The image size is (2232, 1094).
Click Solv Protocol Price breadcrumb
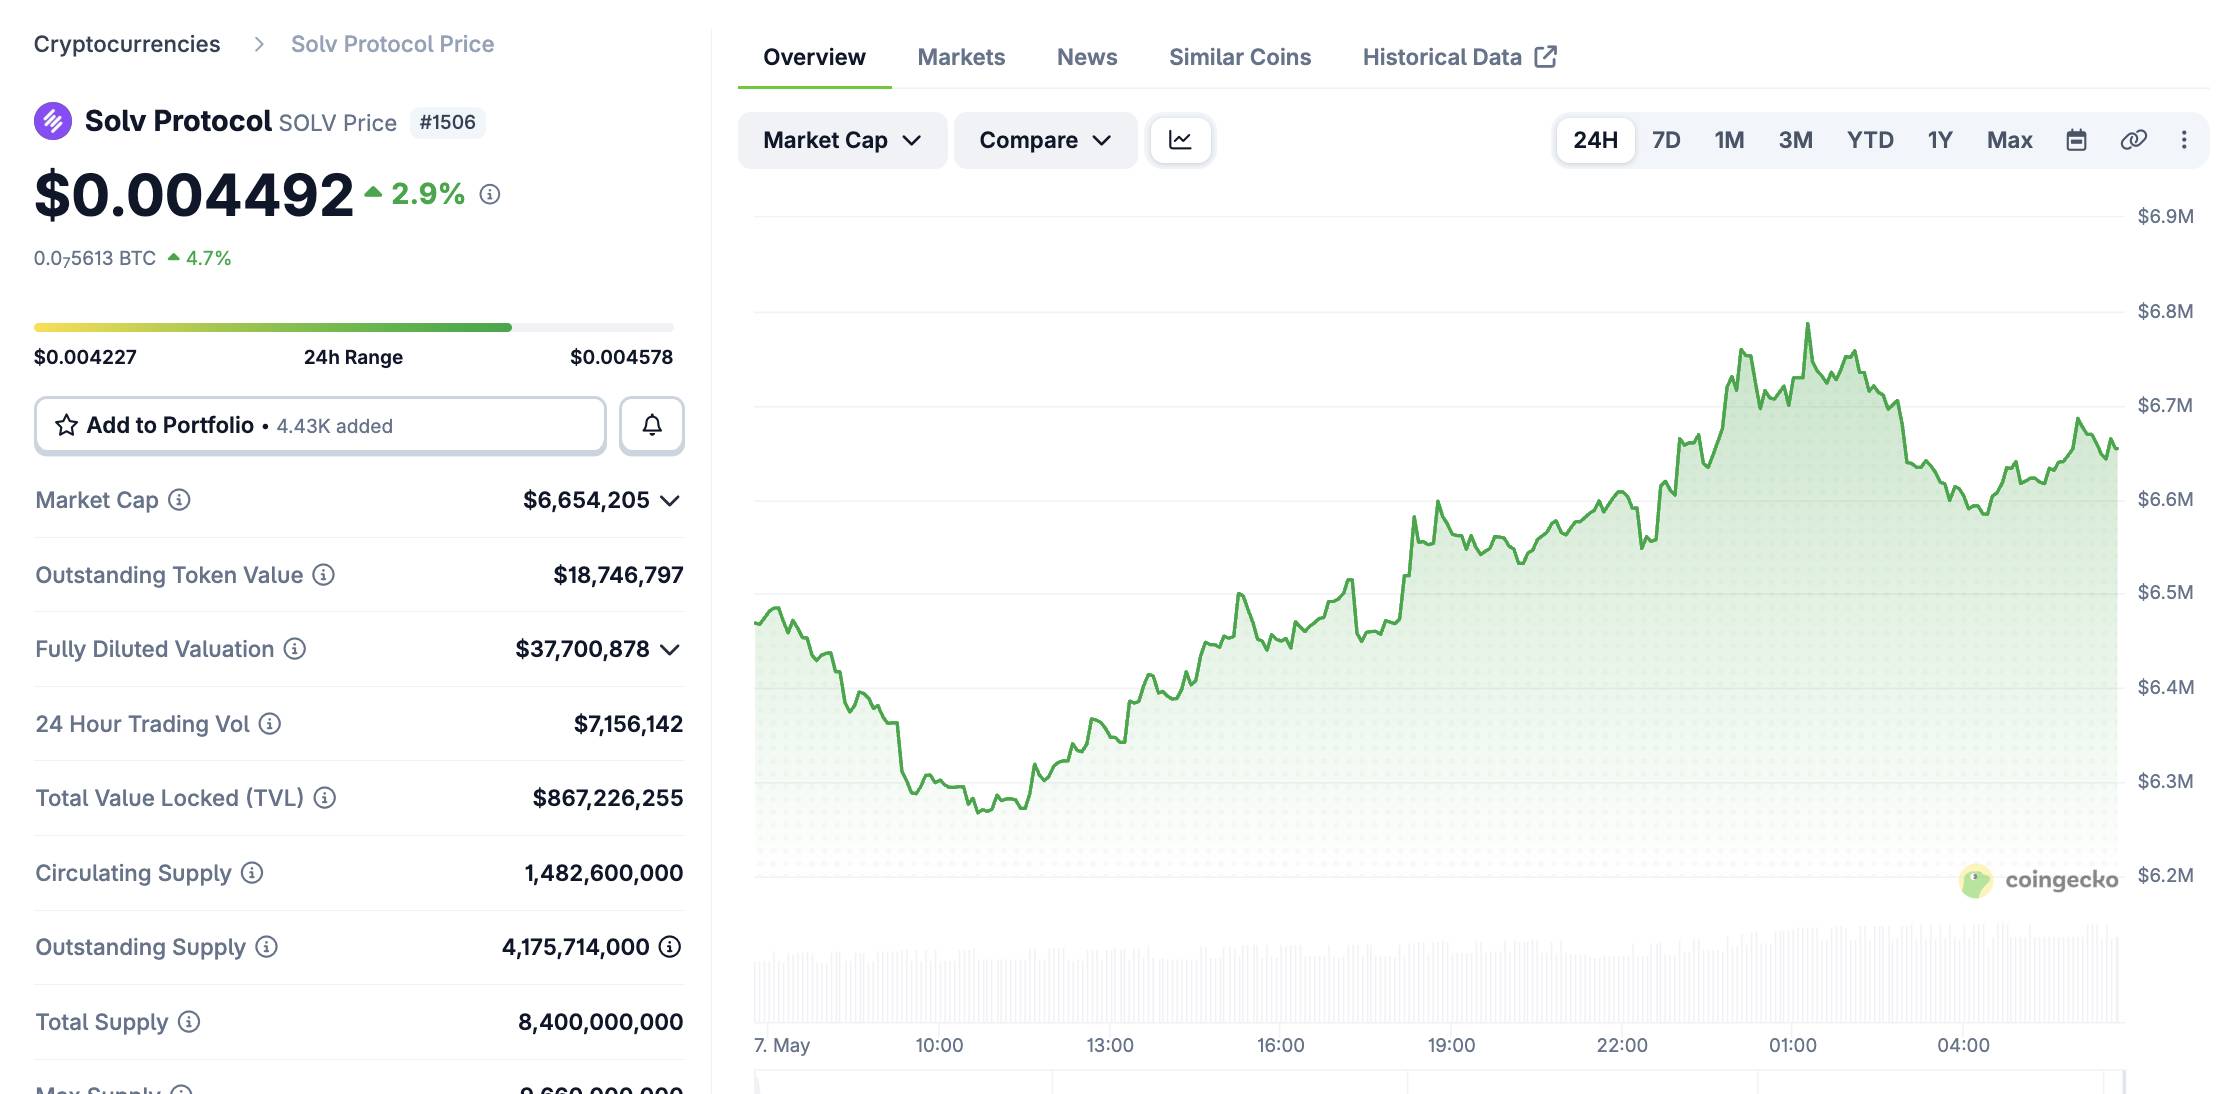(x=392, y=44)
